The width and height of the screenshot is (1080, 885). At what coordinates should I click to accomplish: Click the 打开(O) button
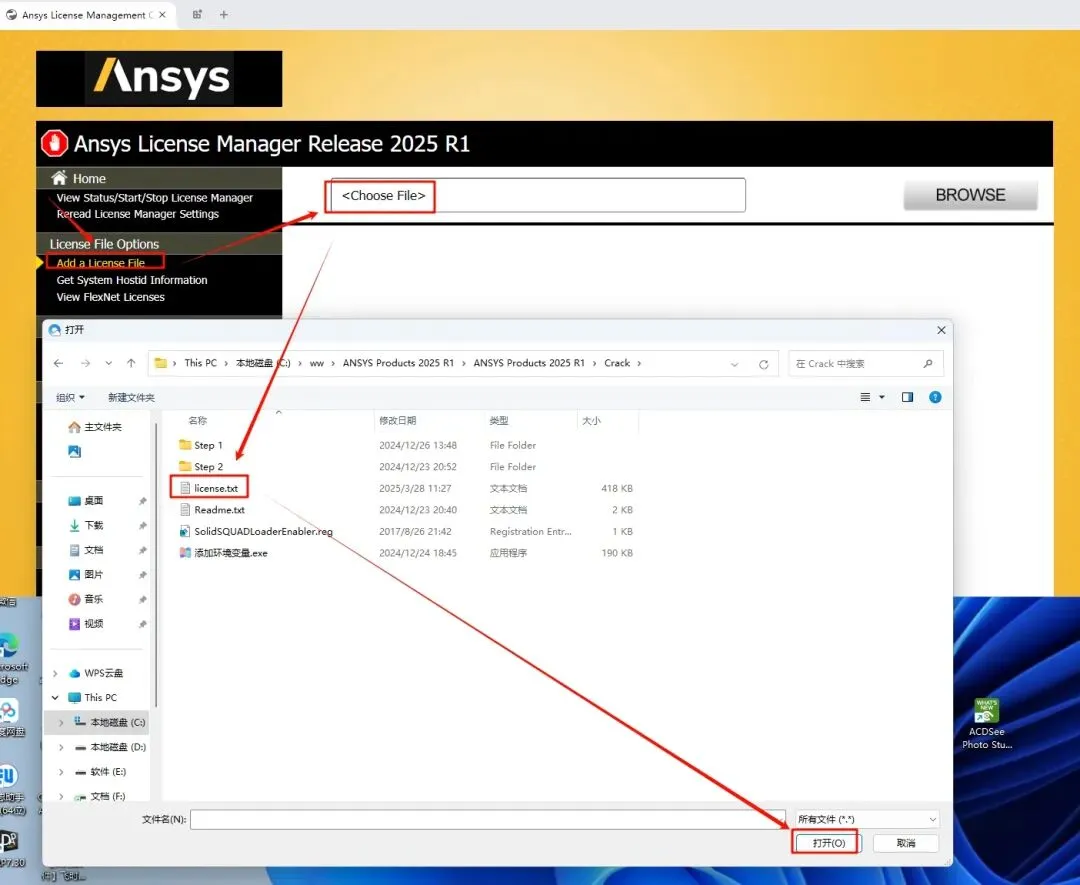tap(828, 843)
